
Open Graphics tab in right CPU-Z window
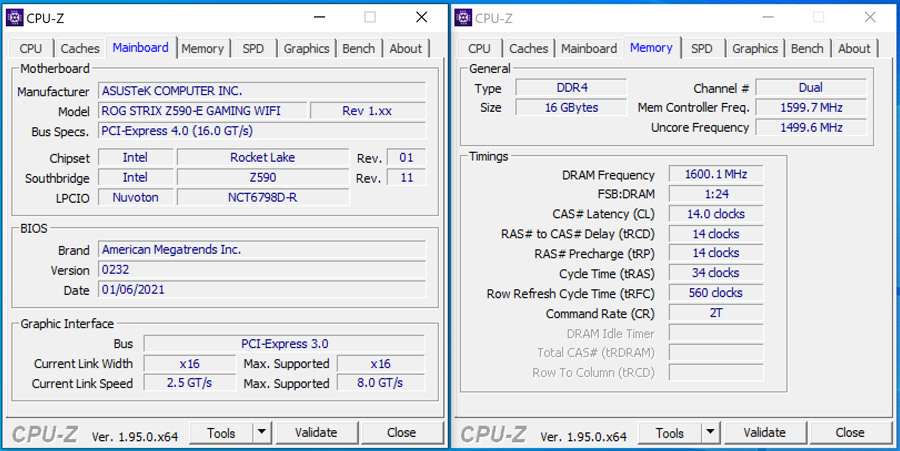[x=755, y=49]
